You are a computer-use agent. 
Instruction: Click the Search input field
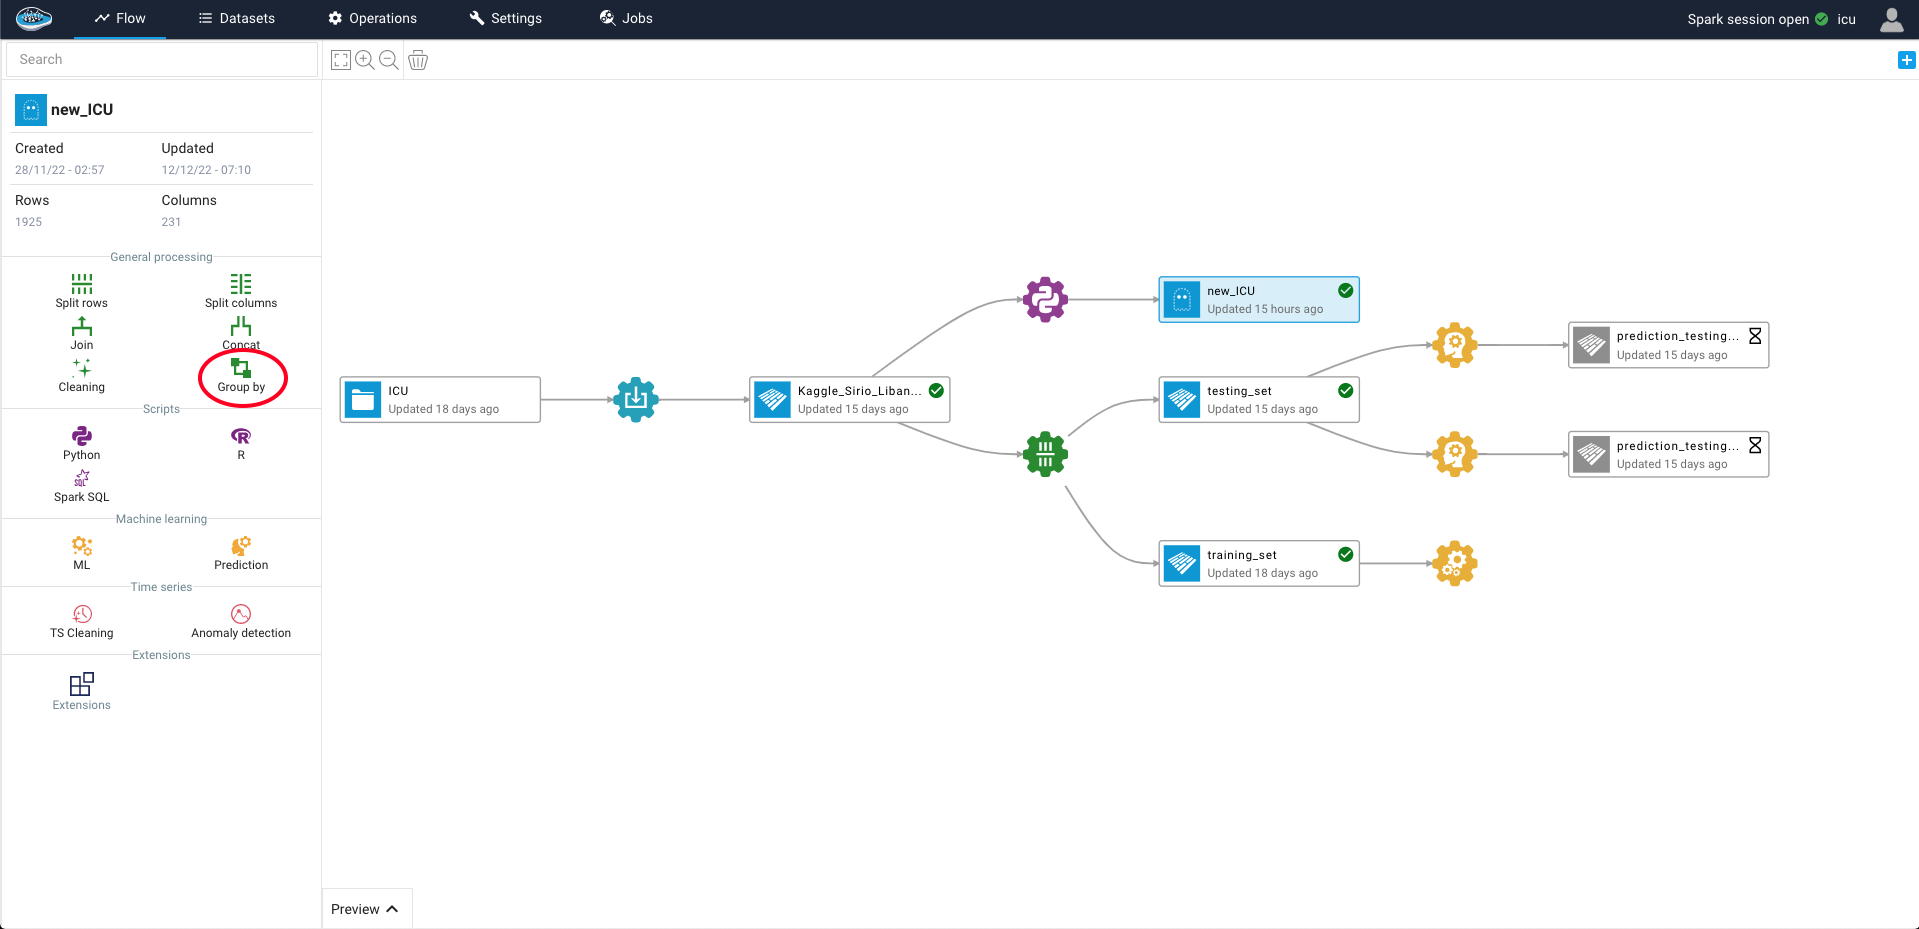point(162,60)
